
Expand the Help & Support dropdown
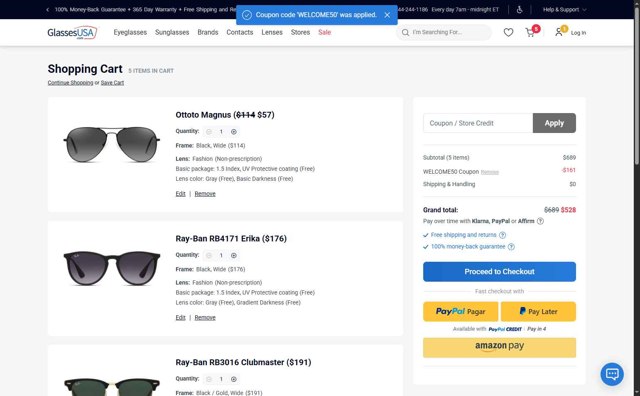coord(564,9)
